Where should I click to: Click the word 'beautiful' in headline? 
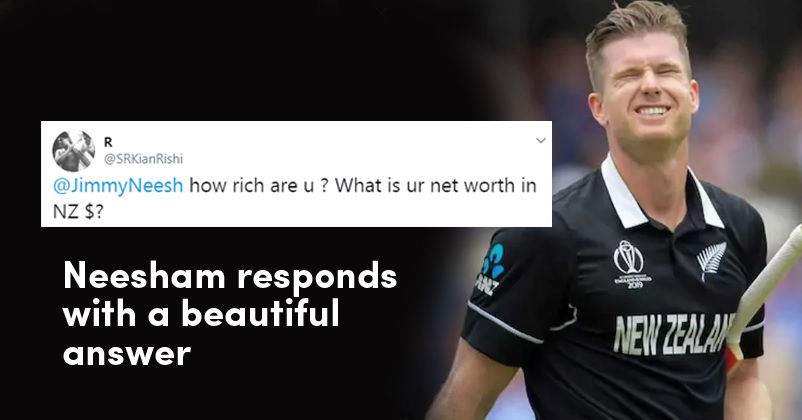(x=260, y=313)
